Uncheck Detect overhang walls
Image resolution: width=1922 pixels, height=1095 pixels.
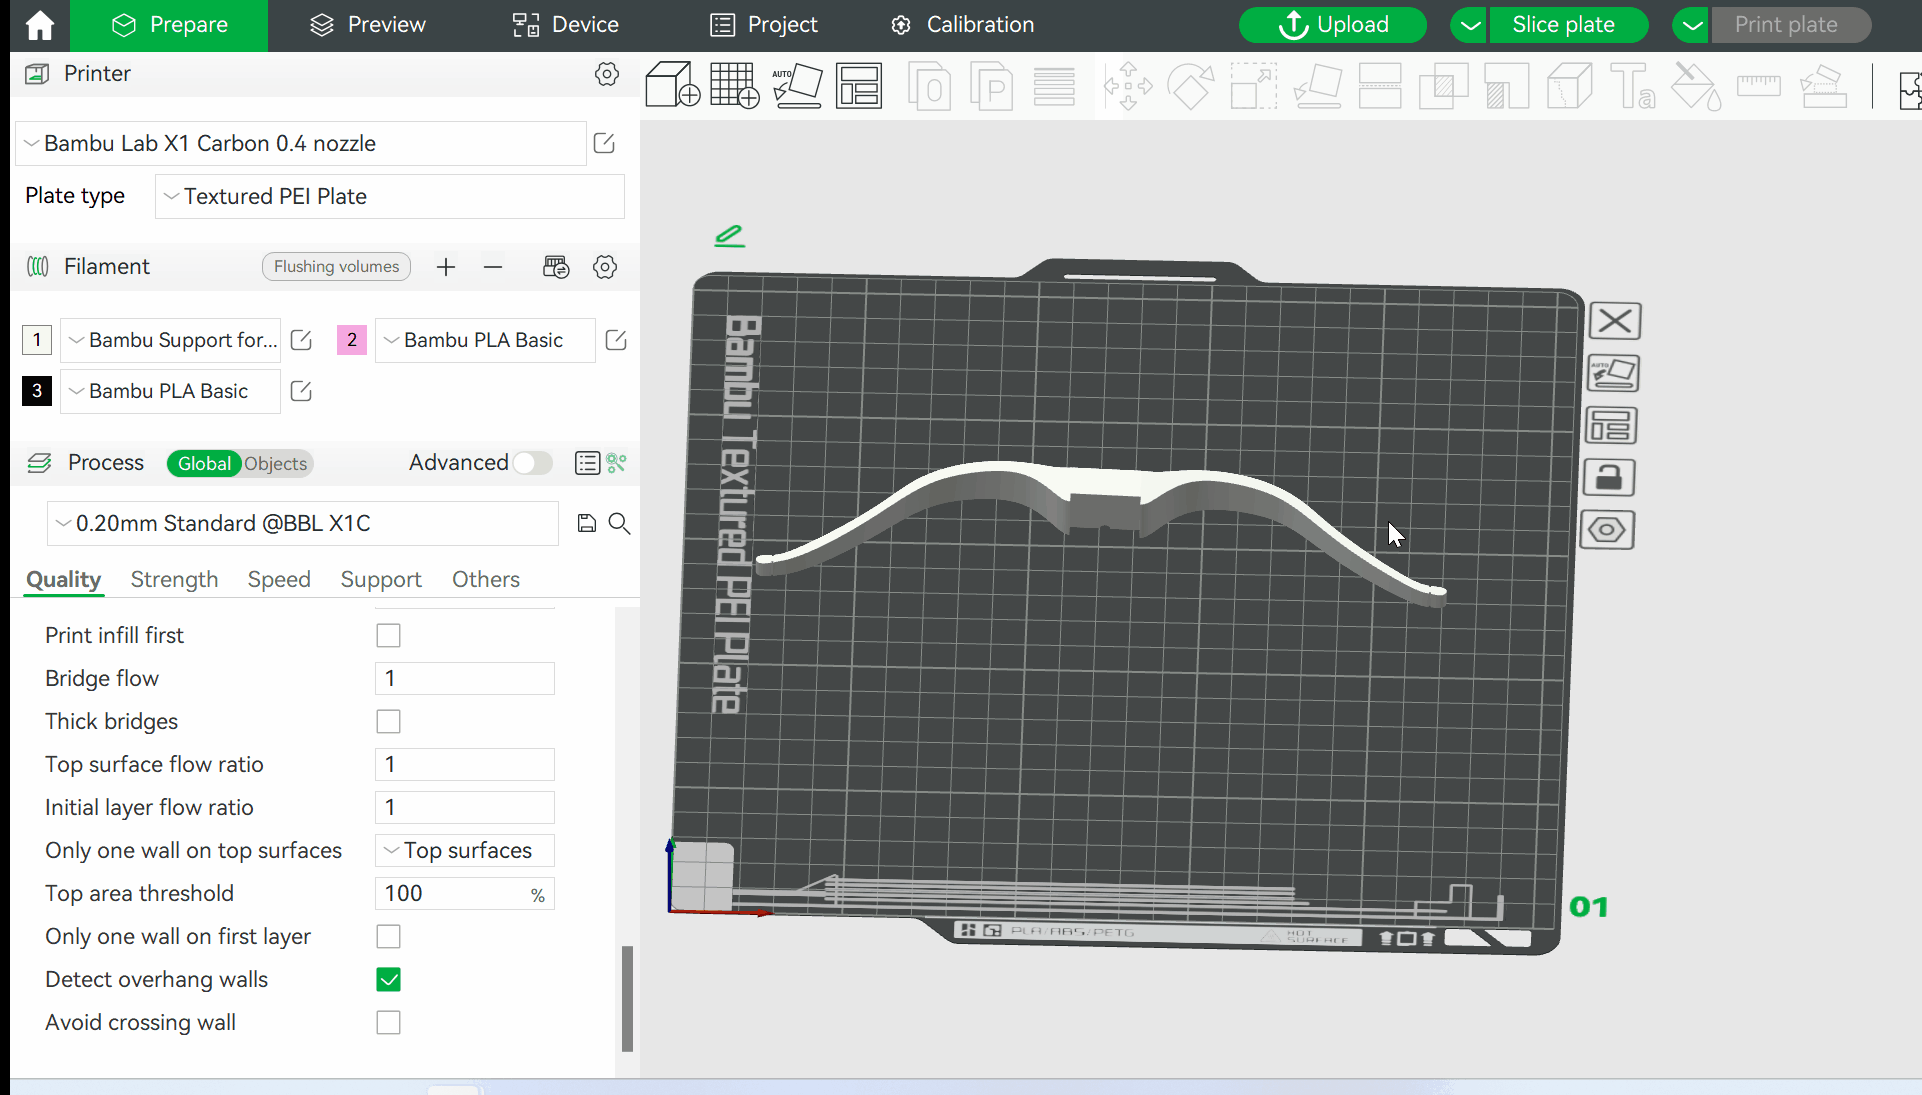coord(388,979)
